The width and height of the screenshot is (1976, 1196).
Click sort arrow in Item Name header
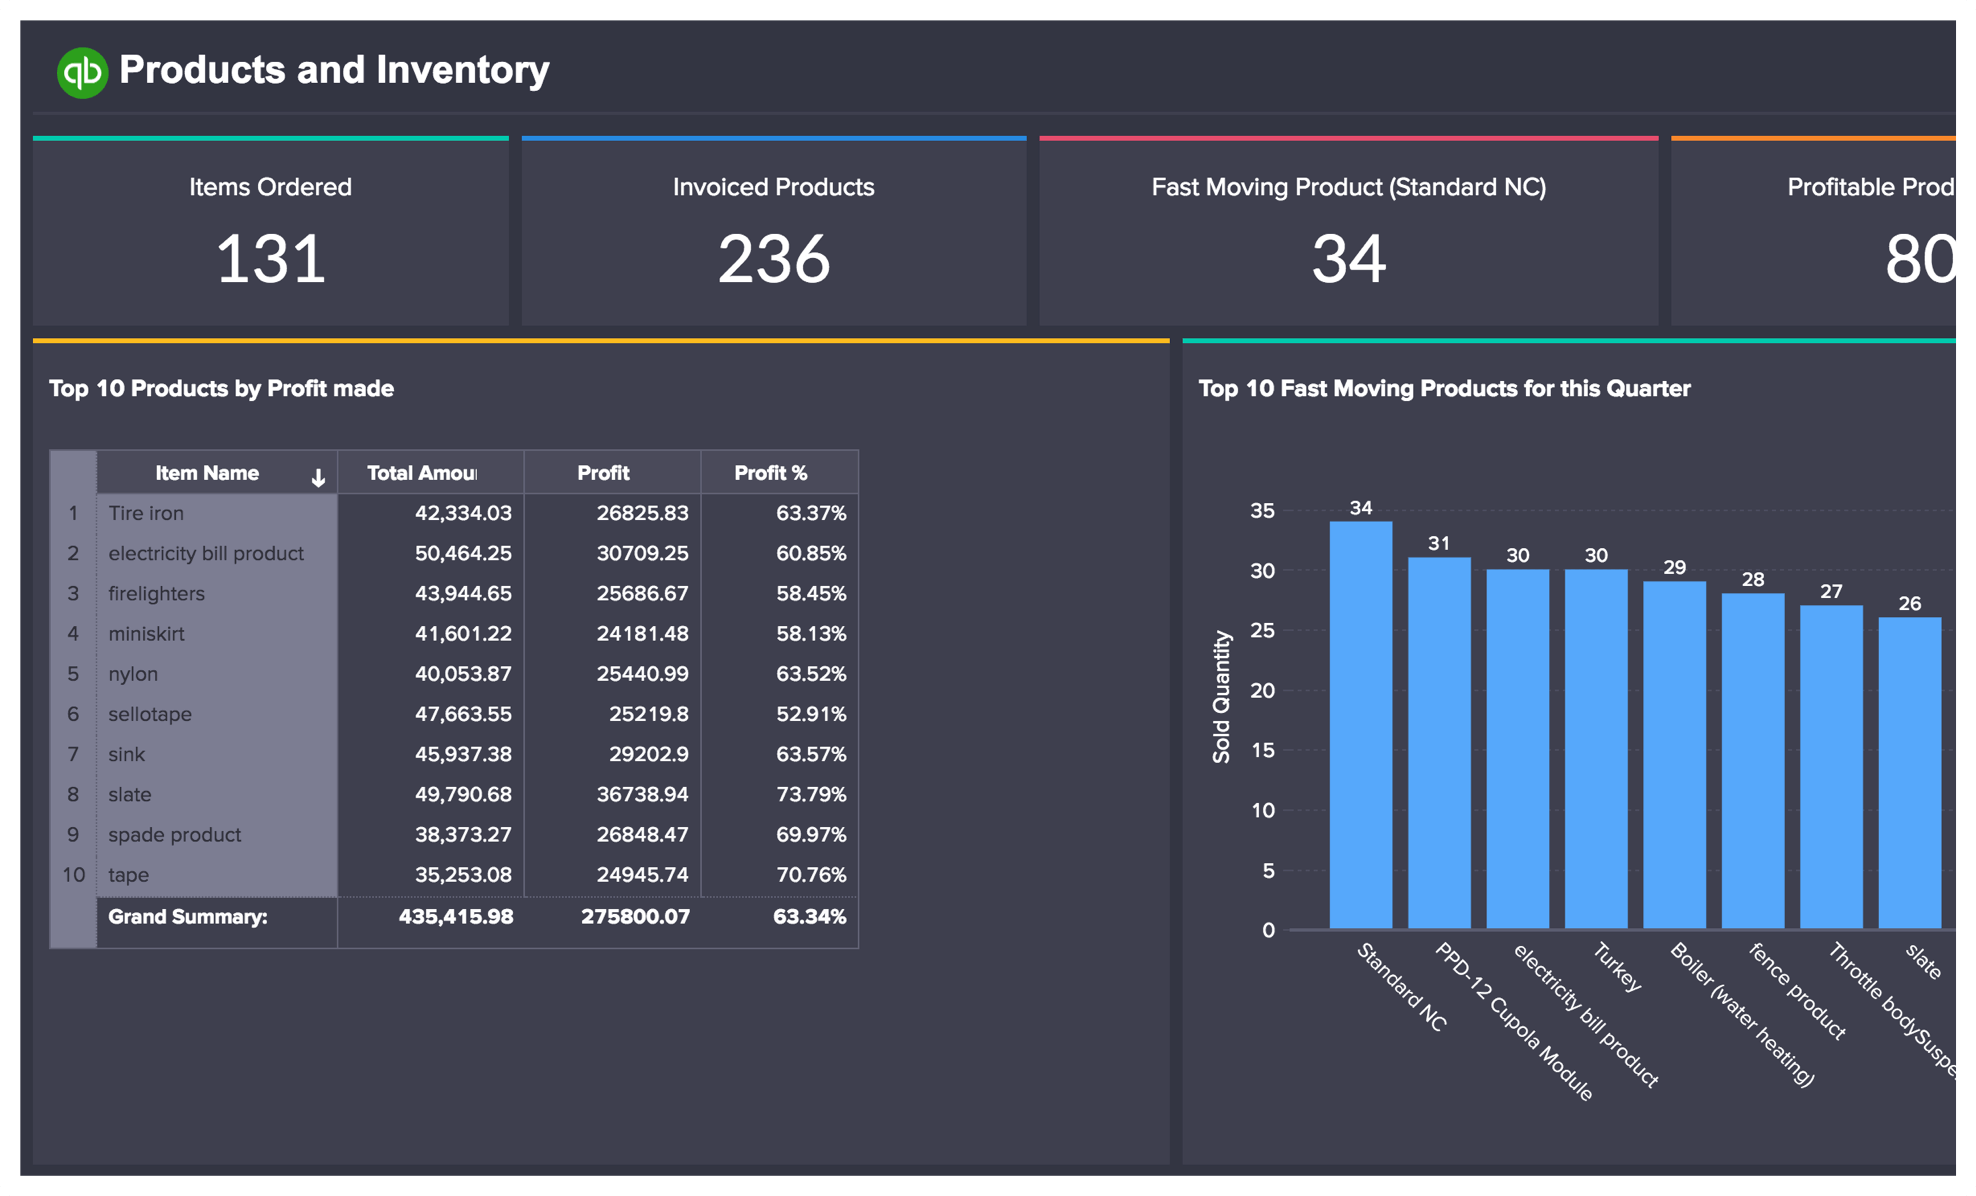(x=318, y=478)
